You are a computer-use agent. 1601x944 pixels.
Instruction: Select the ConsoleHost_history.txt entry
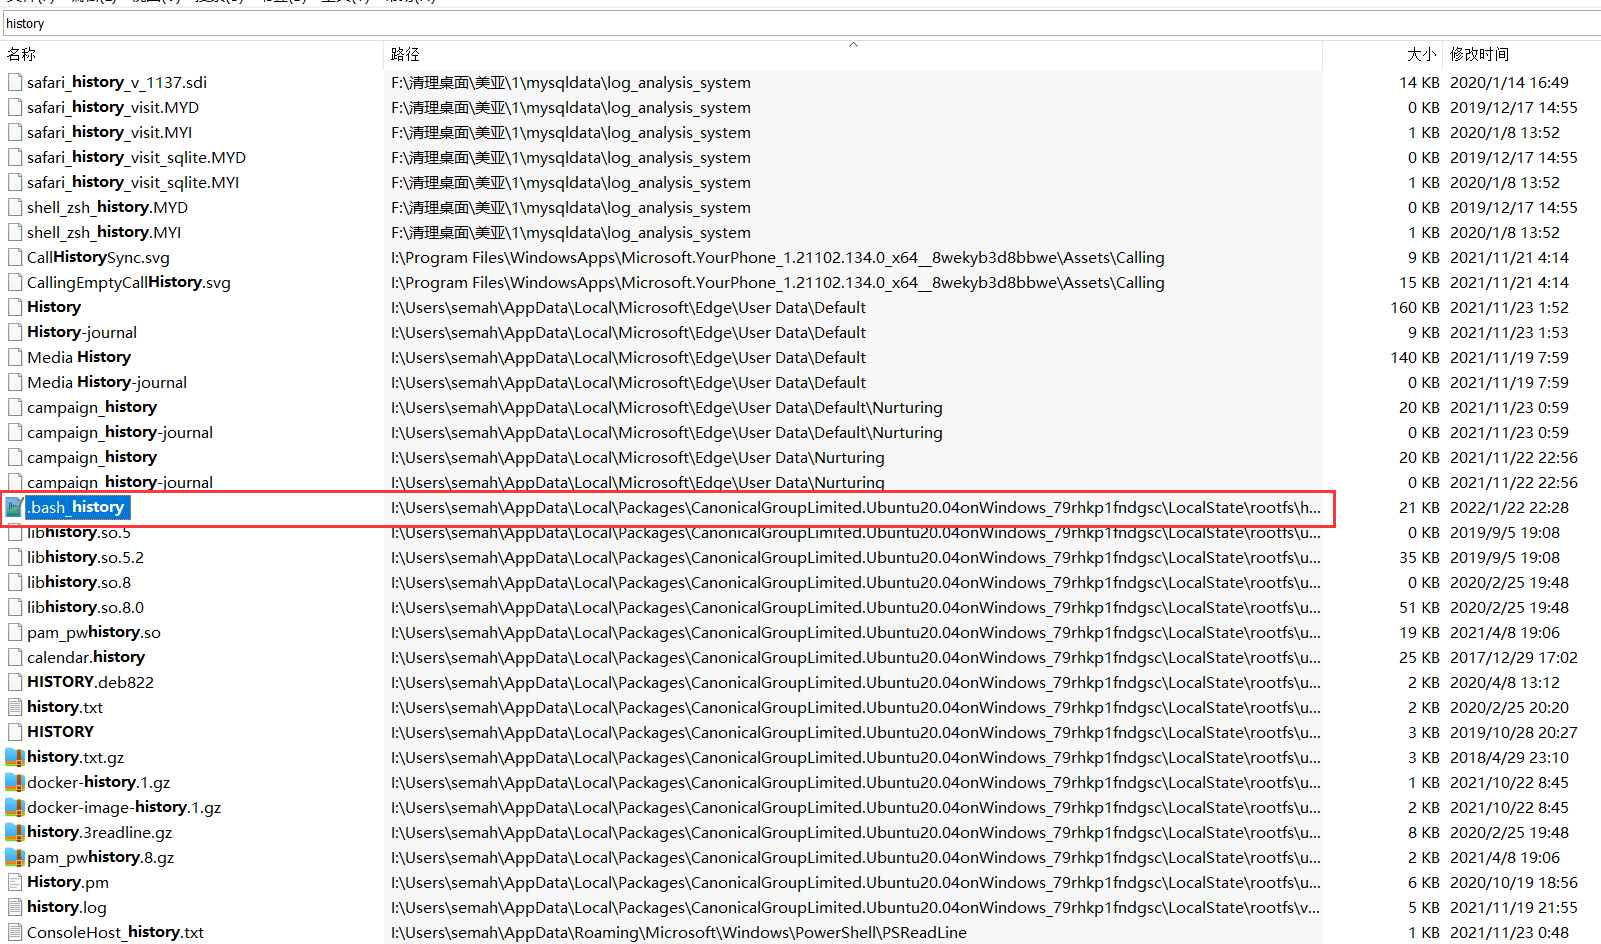(x=115, y=931)
